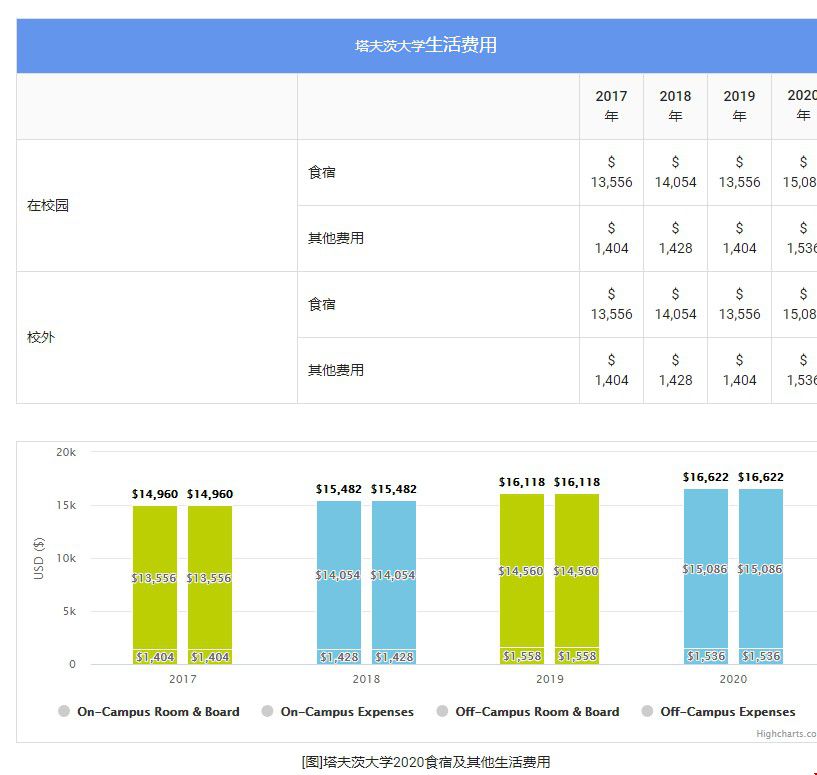Open the Highcharts credit link
The width and height of the screenshot is (817, 775).
coord(786,734)
